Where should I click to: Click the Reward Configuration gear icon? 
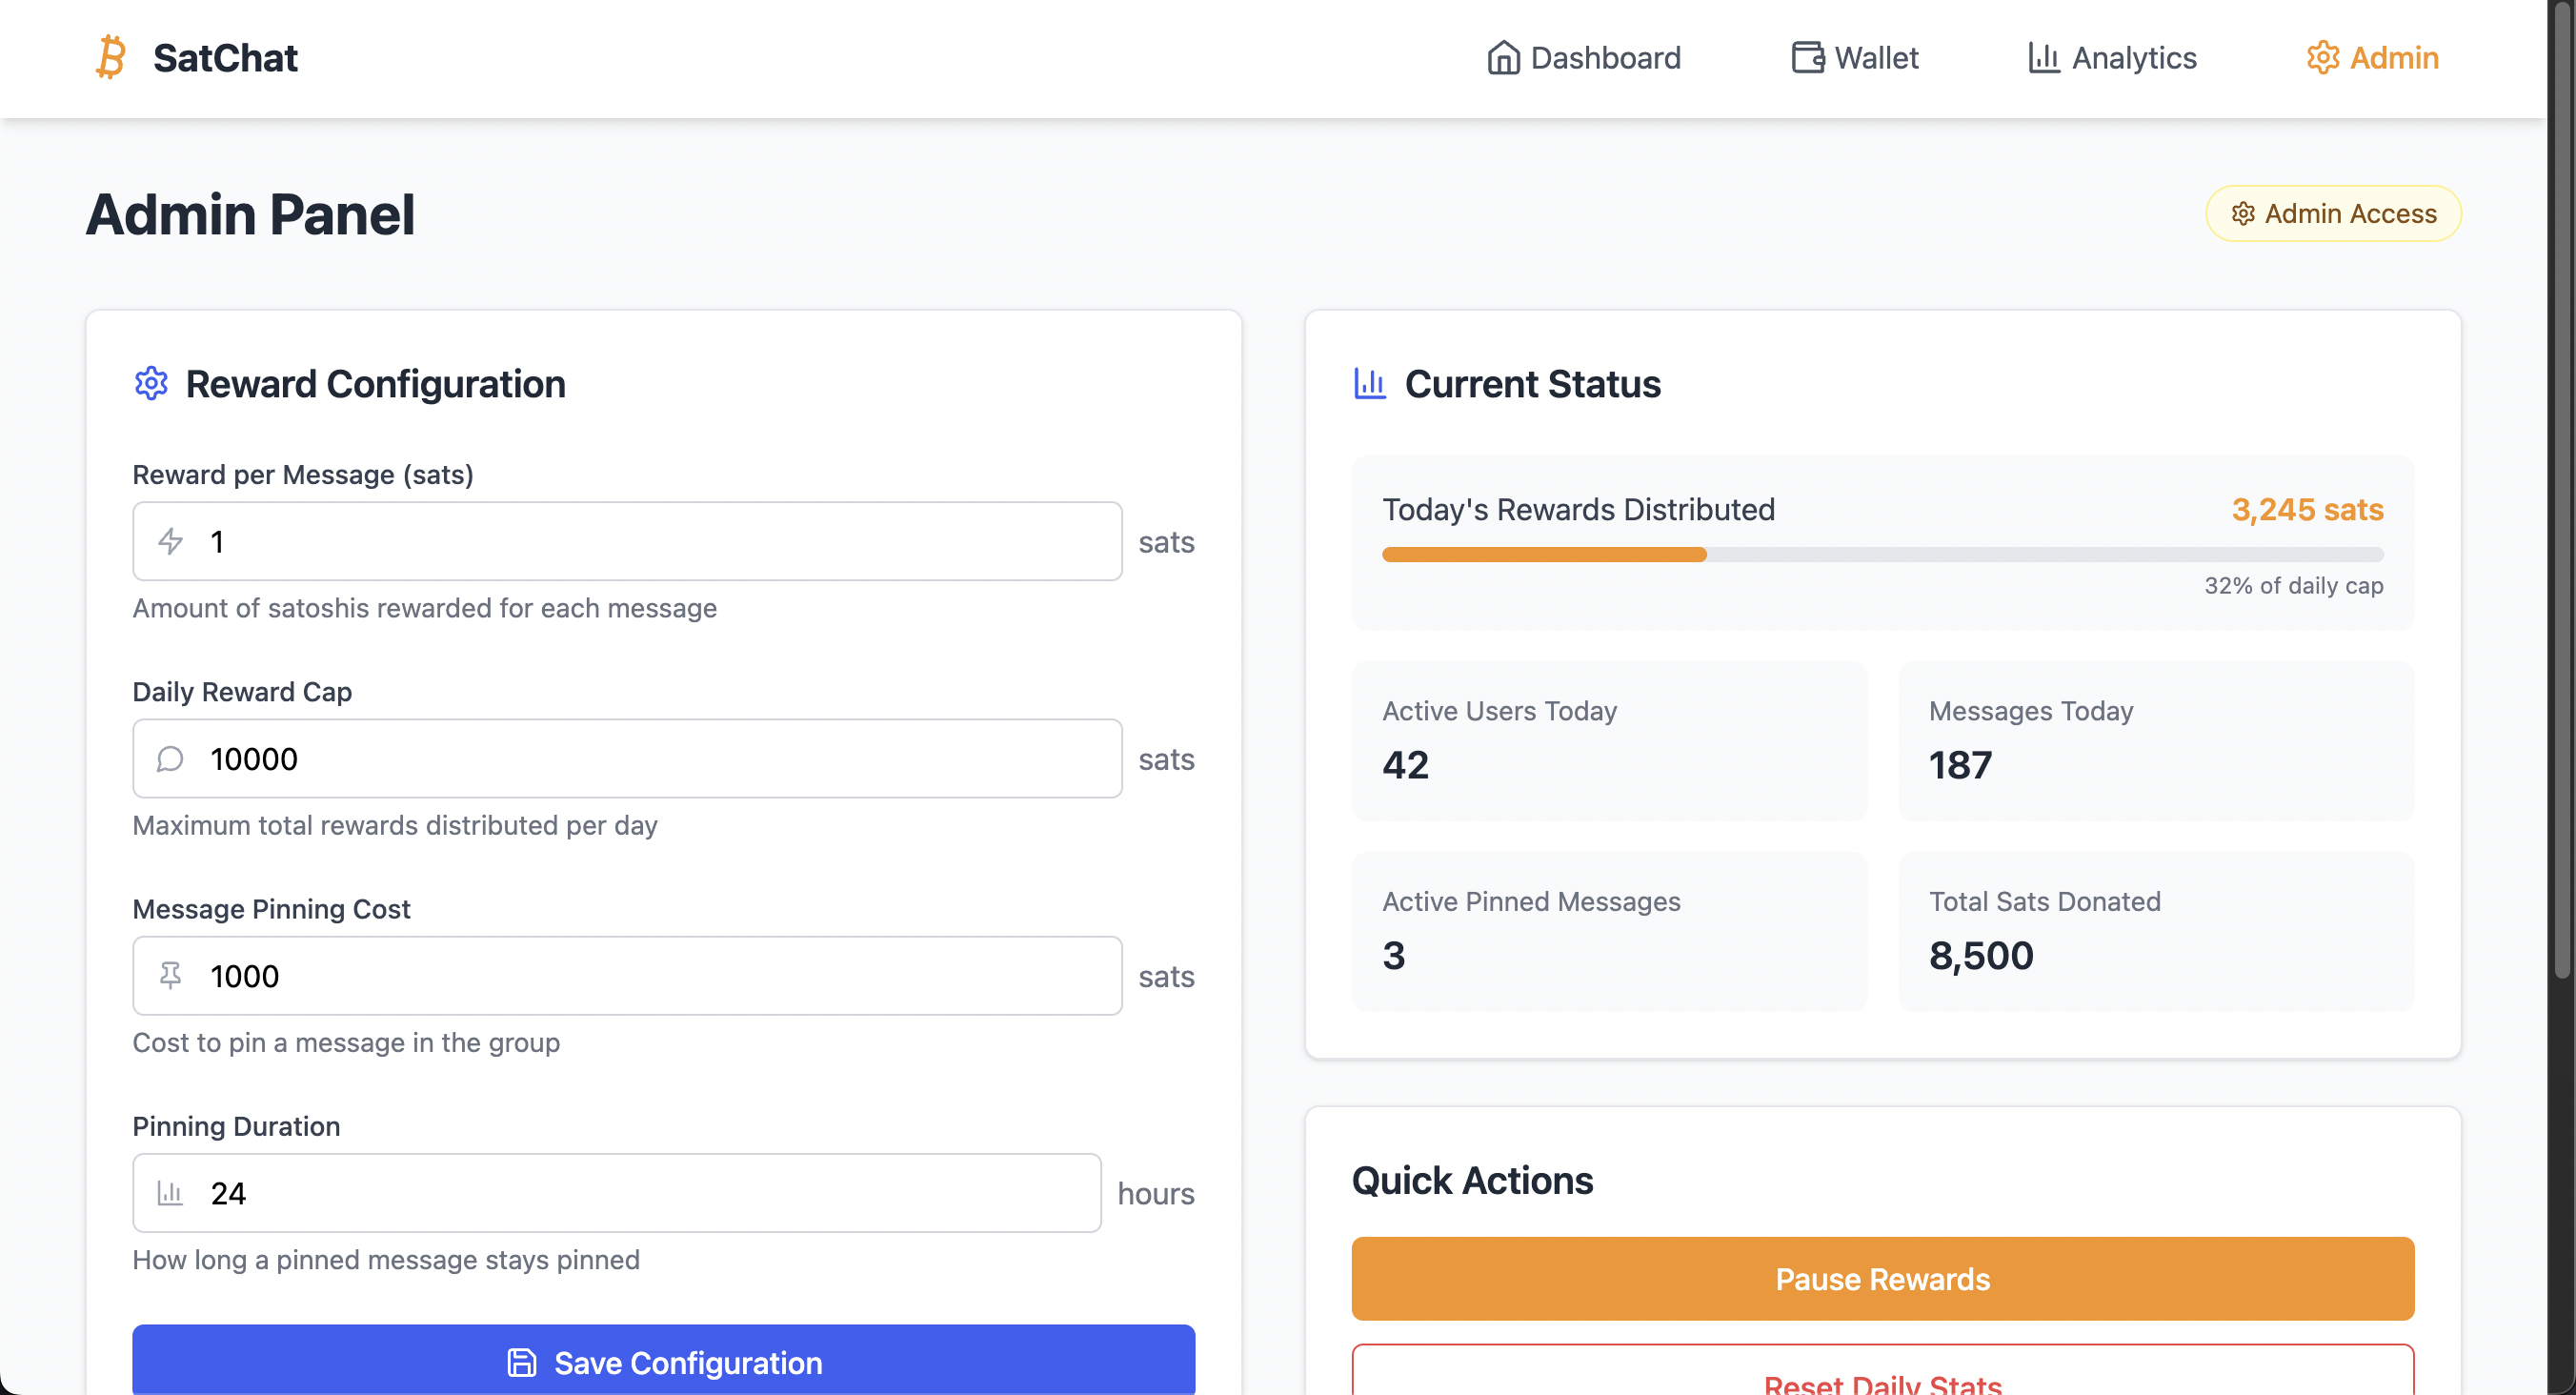[151, 383]
